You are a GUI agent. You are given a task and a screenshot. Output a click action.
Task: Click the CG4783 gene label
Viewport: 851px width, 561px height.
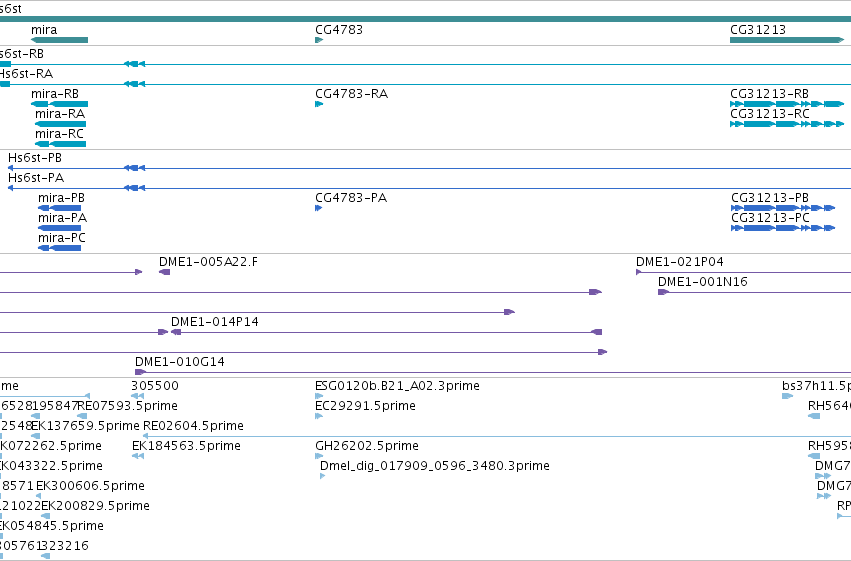[x=339, y=30]
